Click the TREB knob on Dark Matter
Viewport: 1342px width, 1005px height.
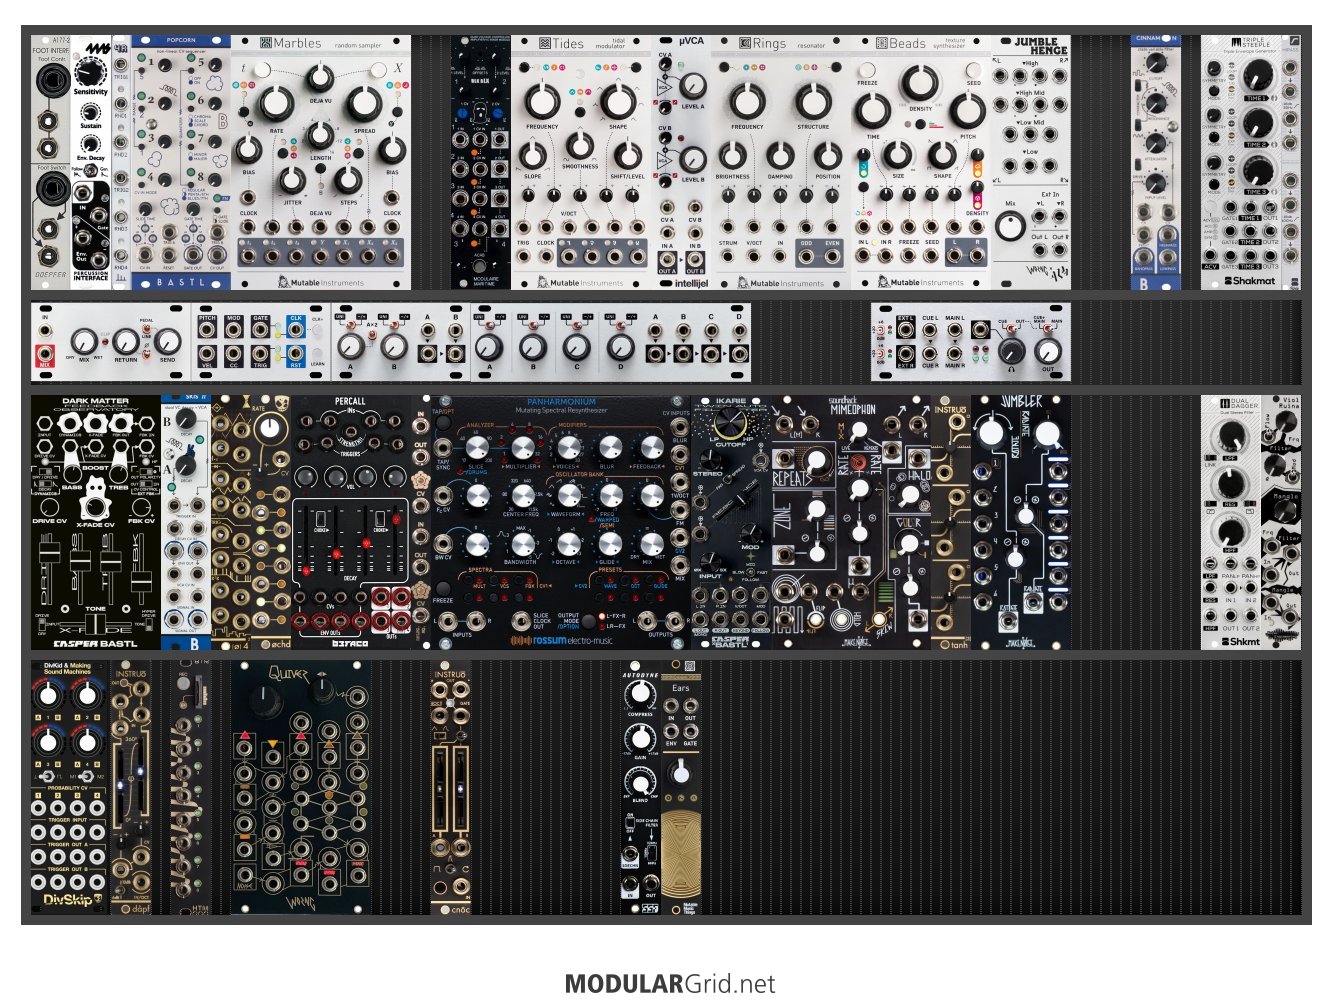tap(120, 475)
